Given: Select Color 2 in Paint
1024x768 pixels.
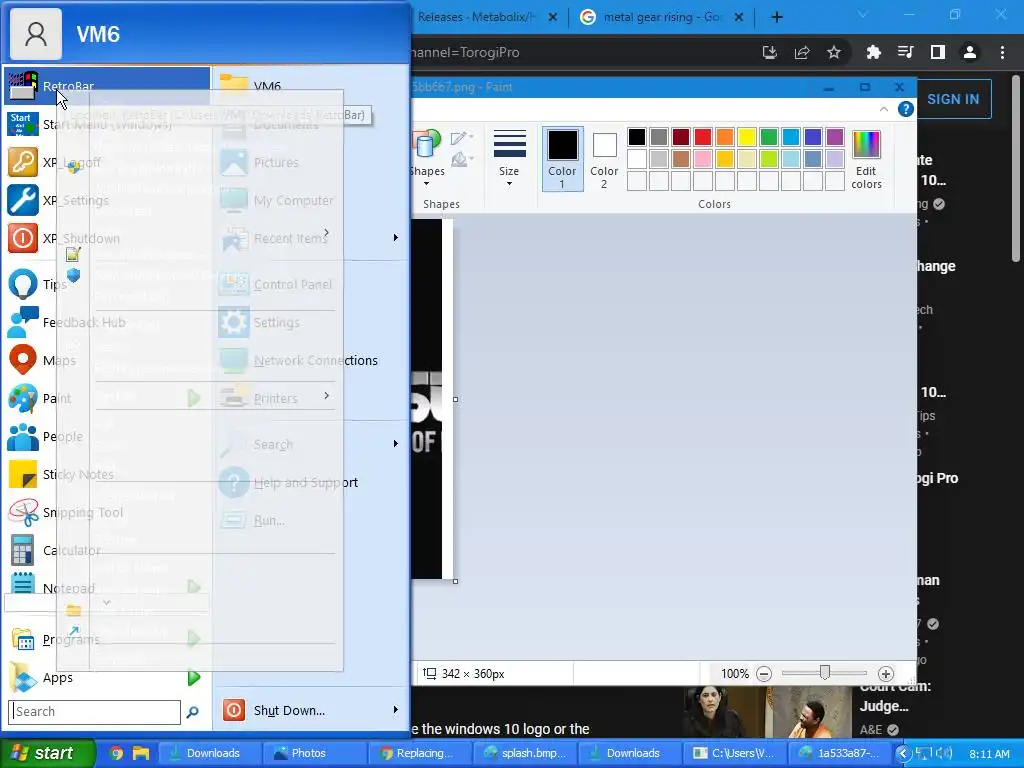Looking at the screenshot, I should pyautogui.click(x=604, y=159).
